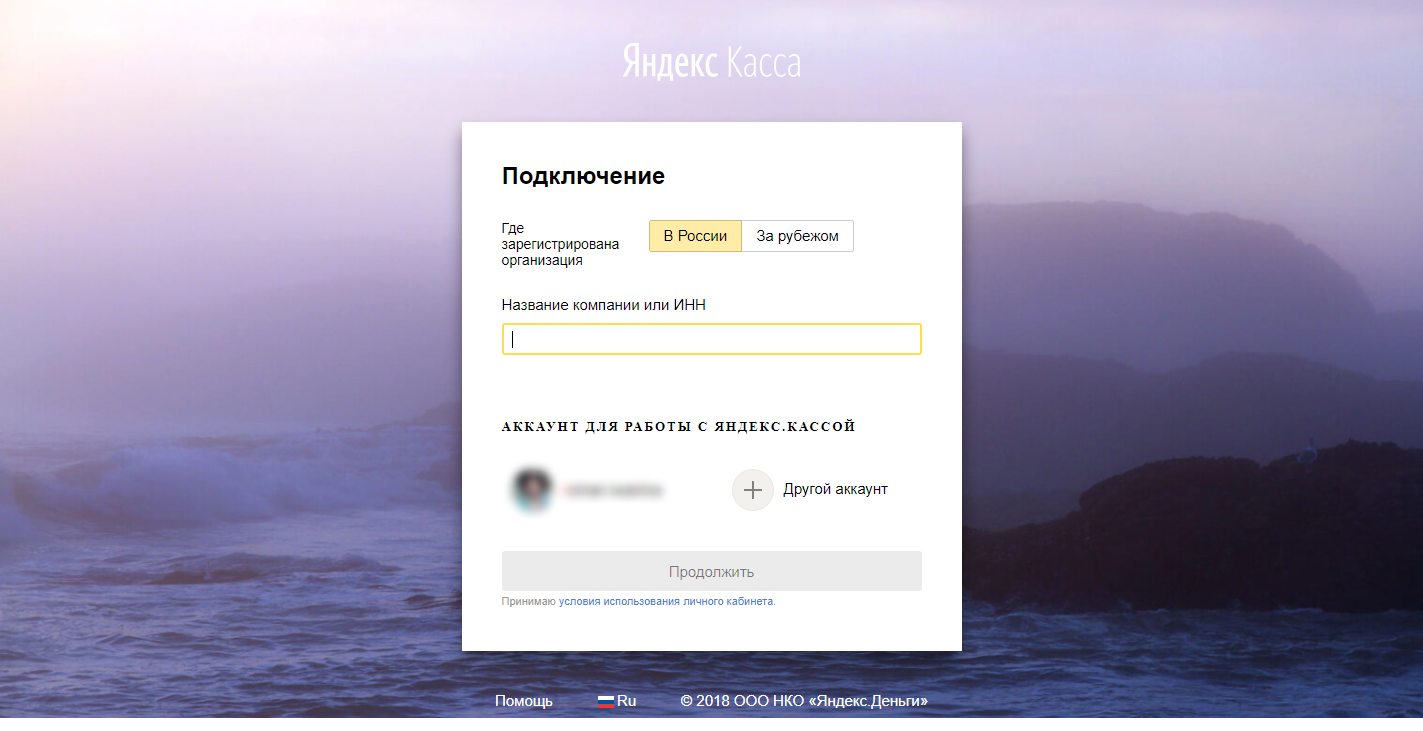Click the Яндекс Касса logo
1423x731 pixels.
[711, 62]
